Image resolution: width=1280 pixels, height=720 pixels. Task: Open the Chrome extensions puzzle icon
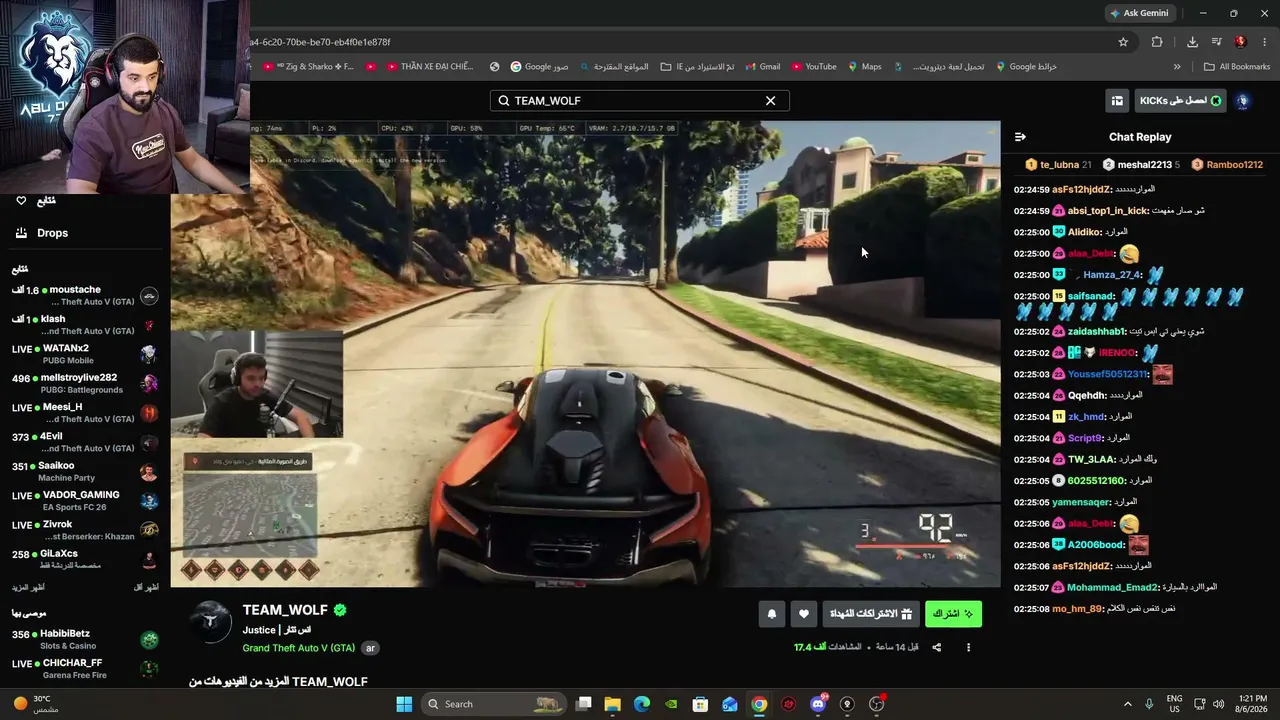click(x=1157, y=42)
